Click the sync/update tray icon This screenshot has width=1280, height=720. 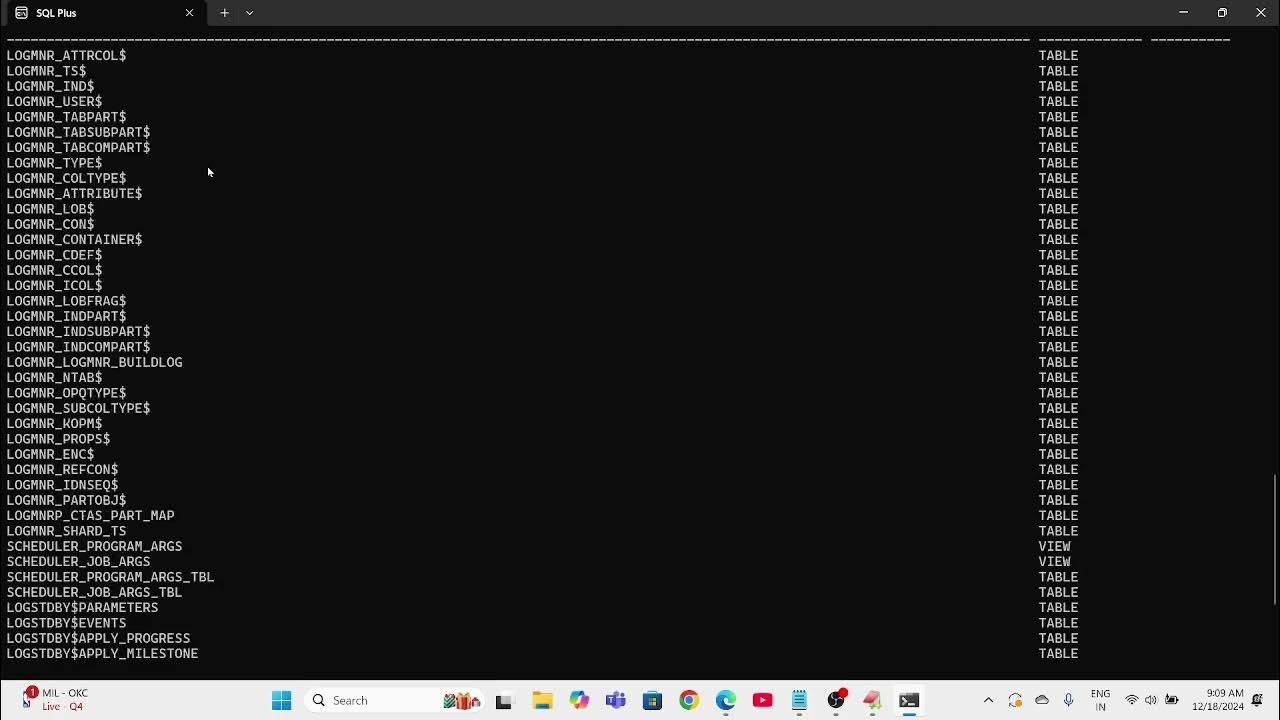(1015, 700)
